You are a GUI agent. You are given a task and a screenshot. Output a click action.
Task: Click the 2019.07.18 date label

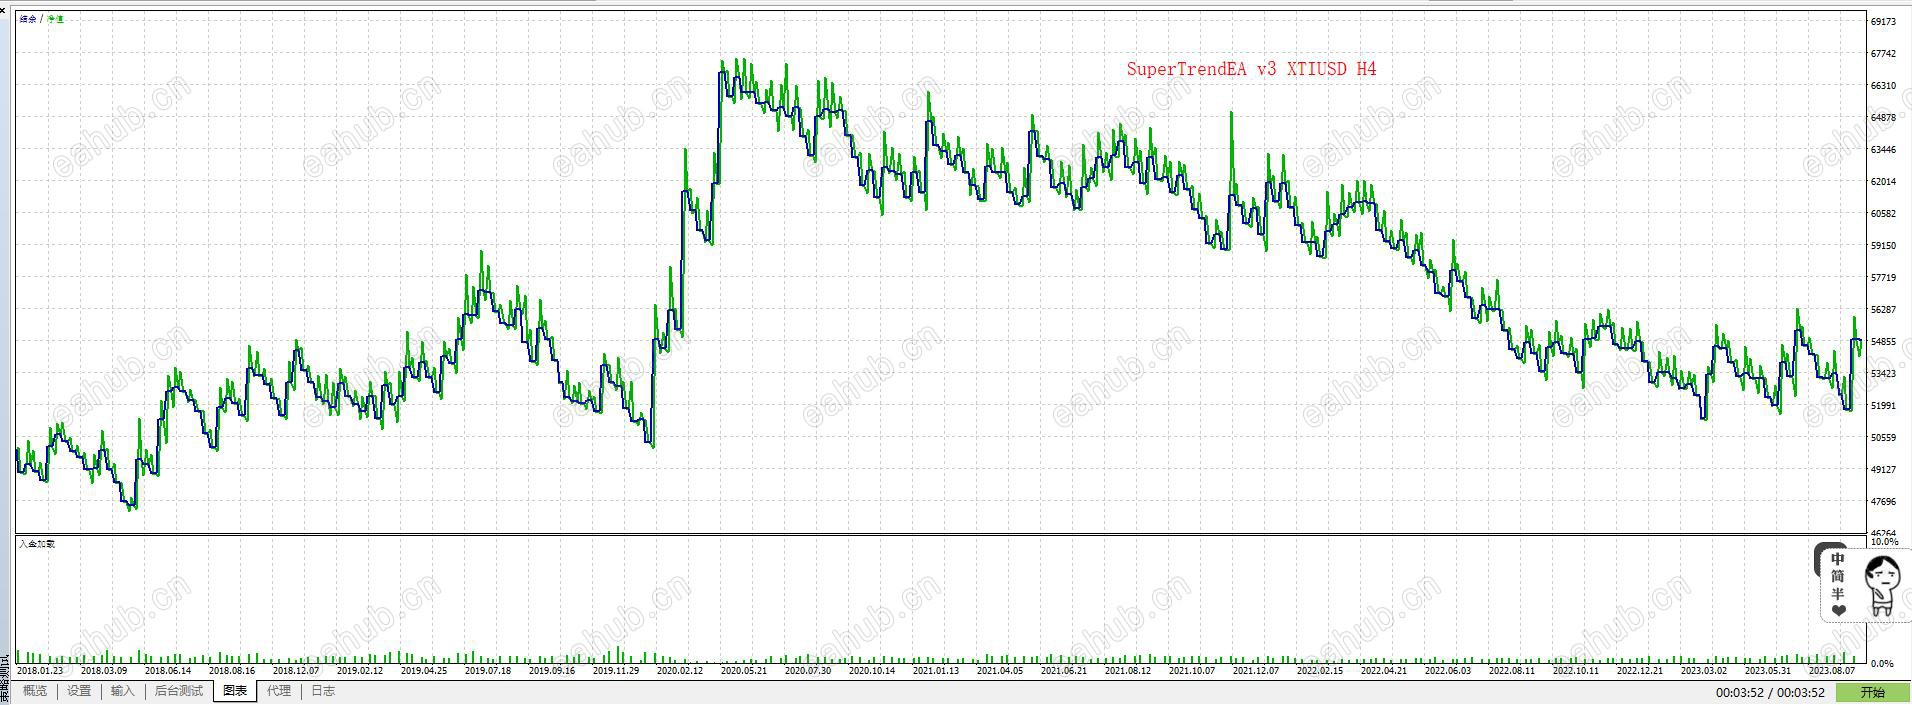(x=488, y=671)
